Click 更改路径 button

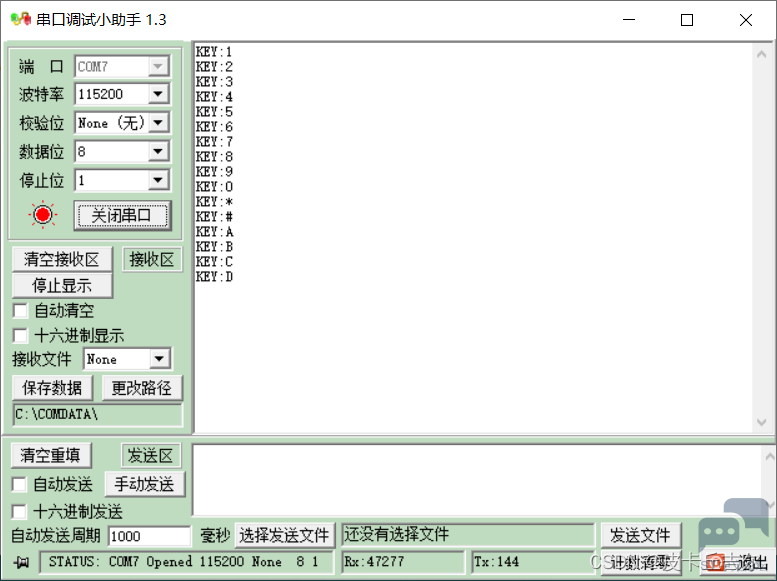tap(142, 388)
